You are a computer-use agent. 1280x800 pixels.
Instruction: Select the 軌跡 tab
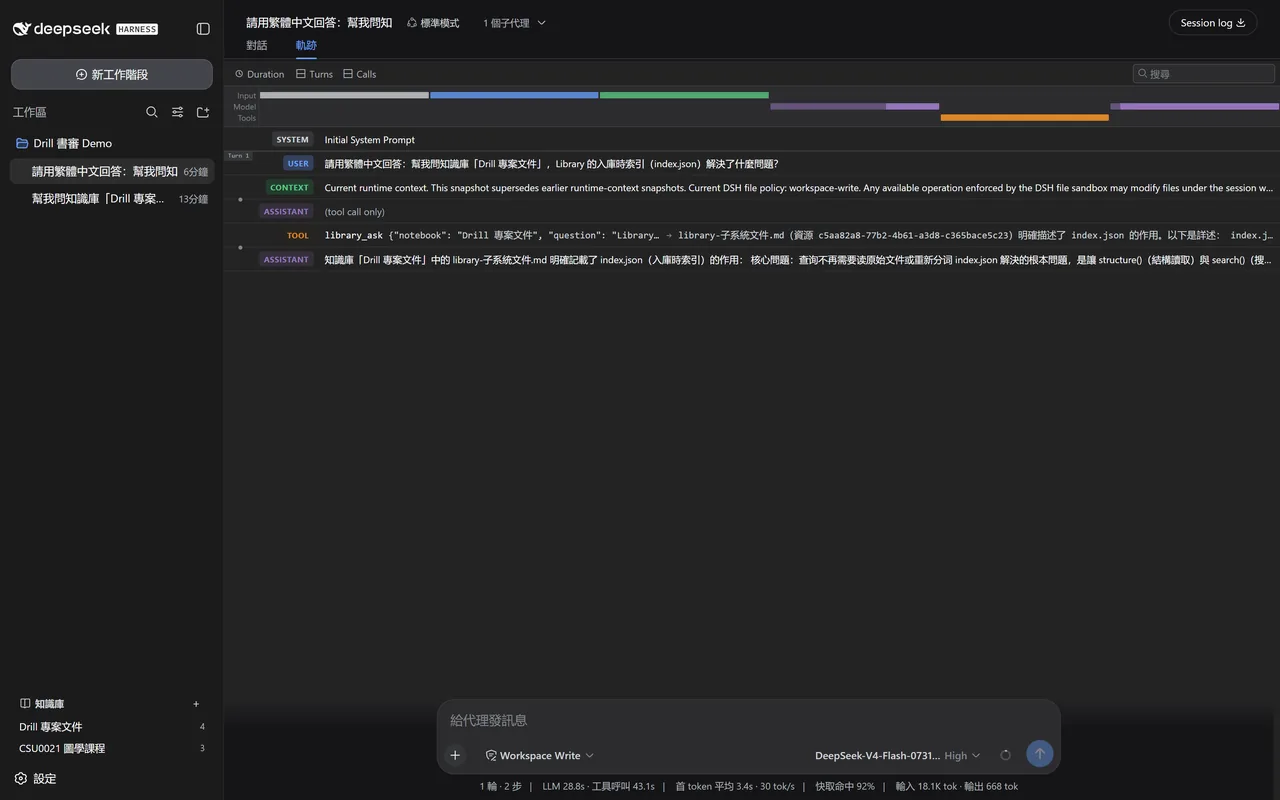(306, 45)
